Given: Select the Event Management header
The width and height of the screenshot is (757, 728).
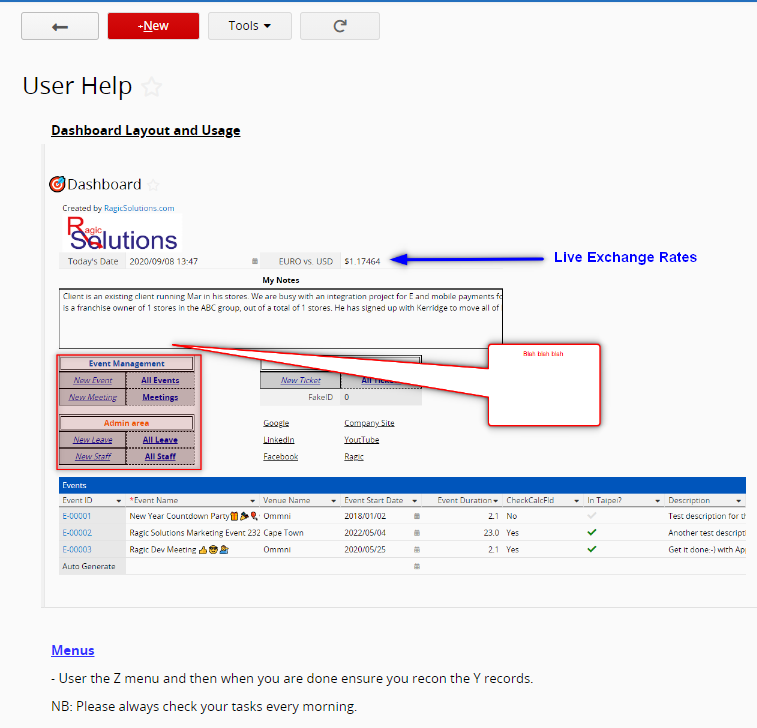Looking at the screenshot, I should click(x=126, y=364).
